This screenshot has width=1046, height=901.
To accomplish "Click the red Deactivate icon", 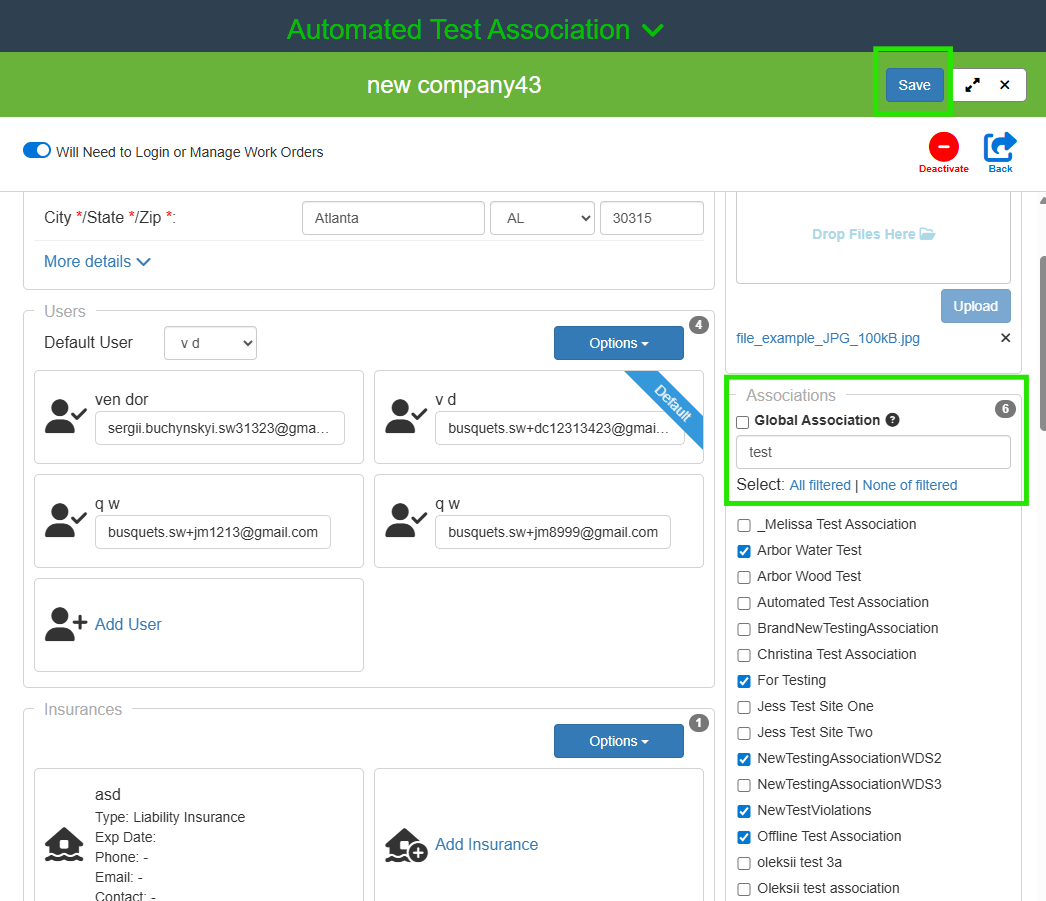I will pos(943,148).
